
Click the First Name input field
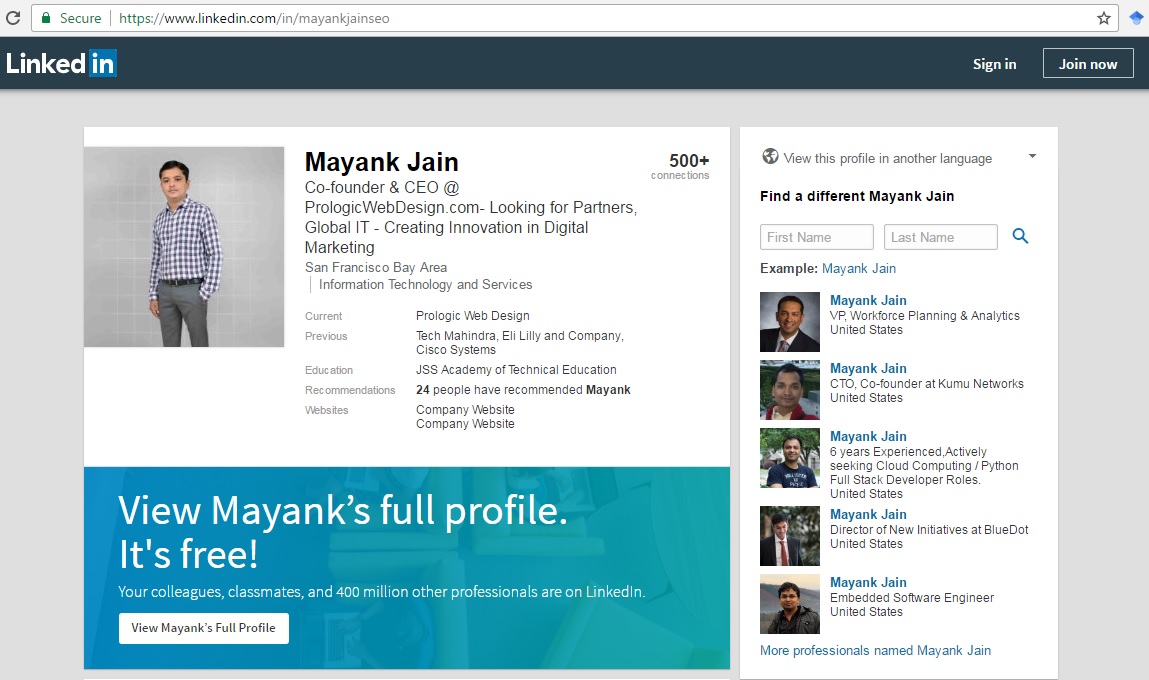(x=817, y=237)
